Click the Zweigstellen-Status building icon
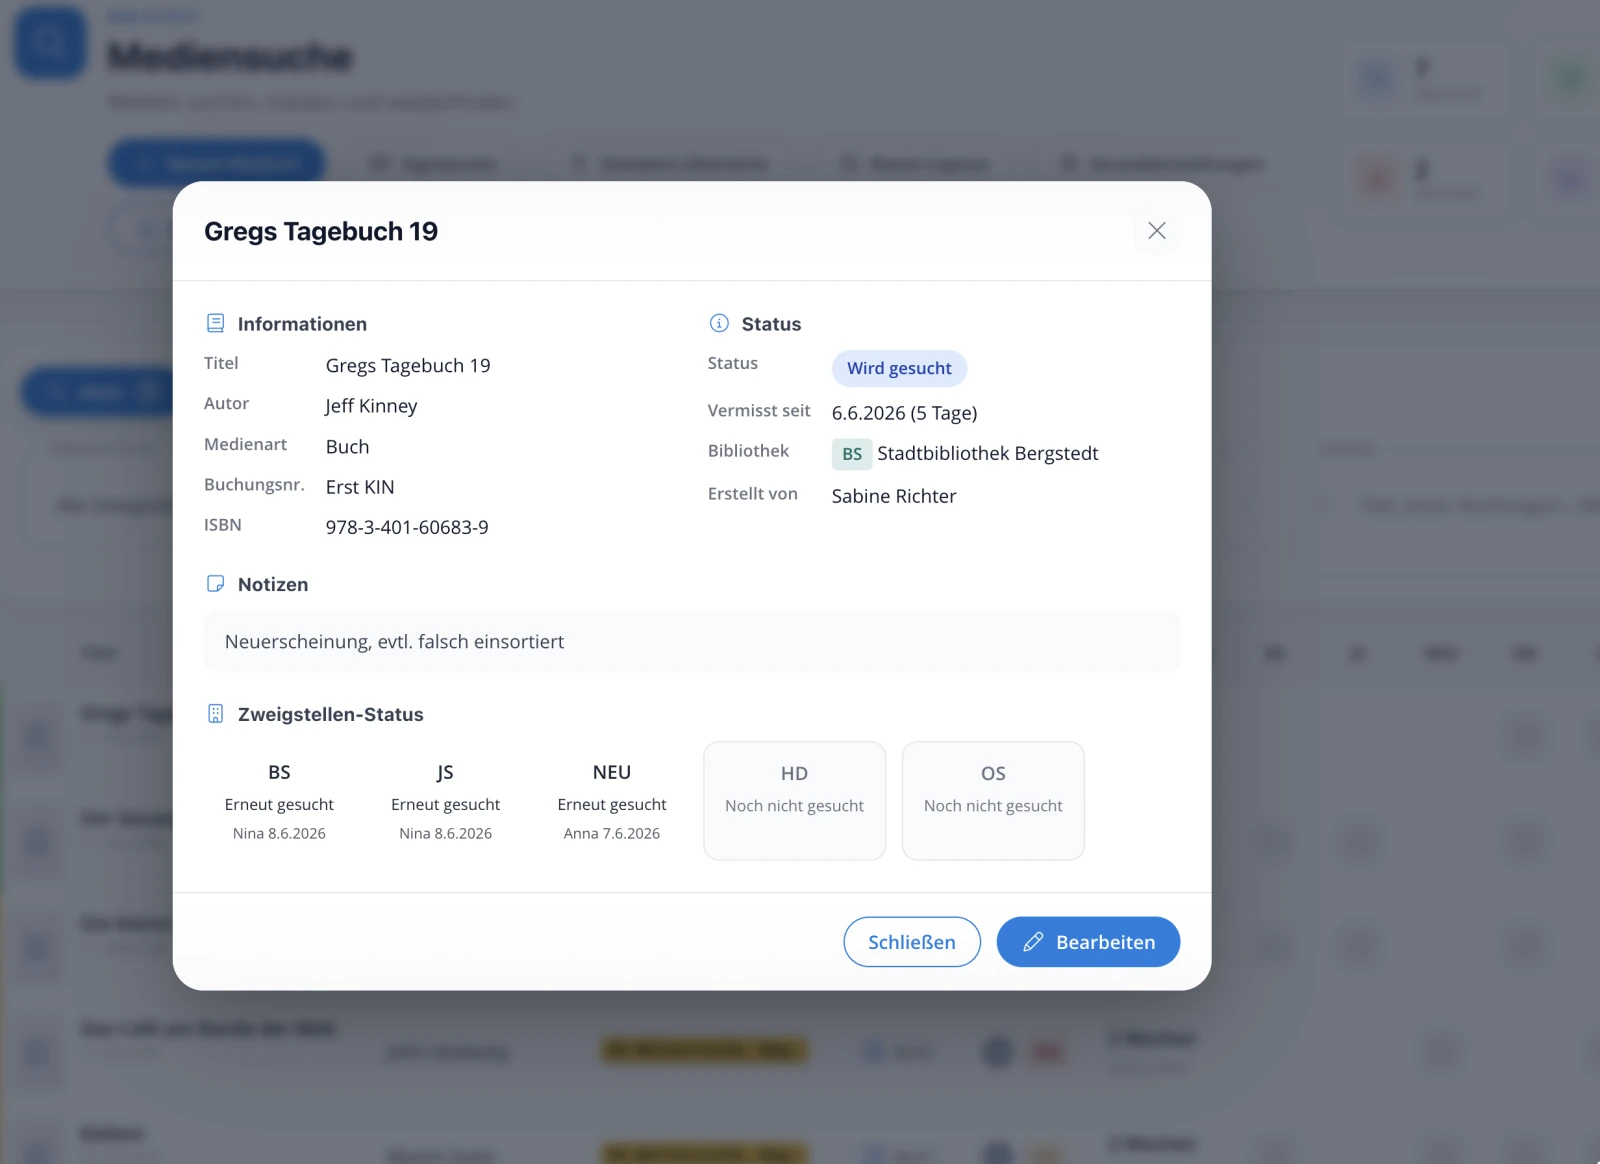1600x1164 pixels. click(x=215, y=714)
